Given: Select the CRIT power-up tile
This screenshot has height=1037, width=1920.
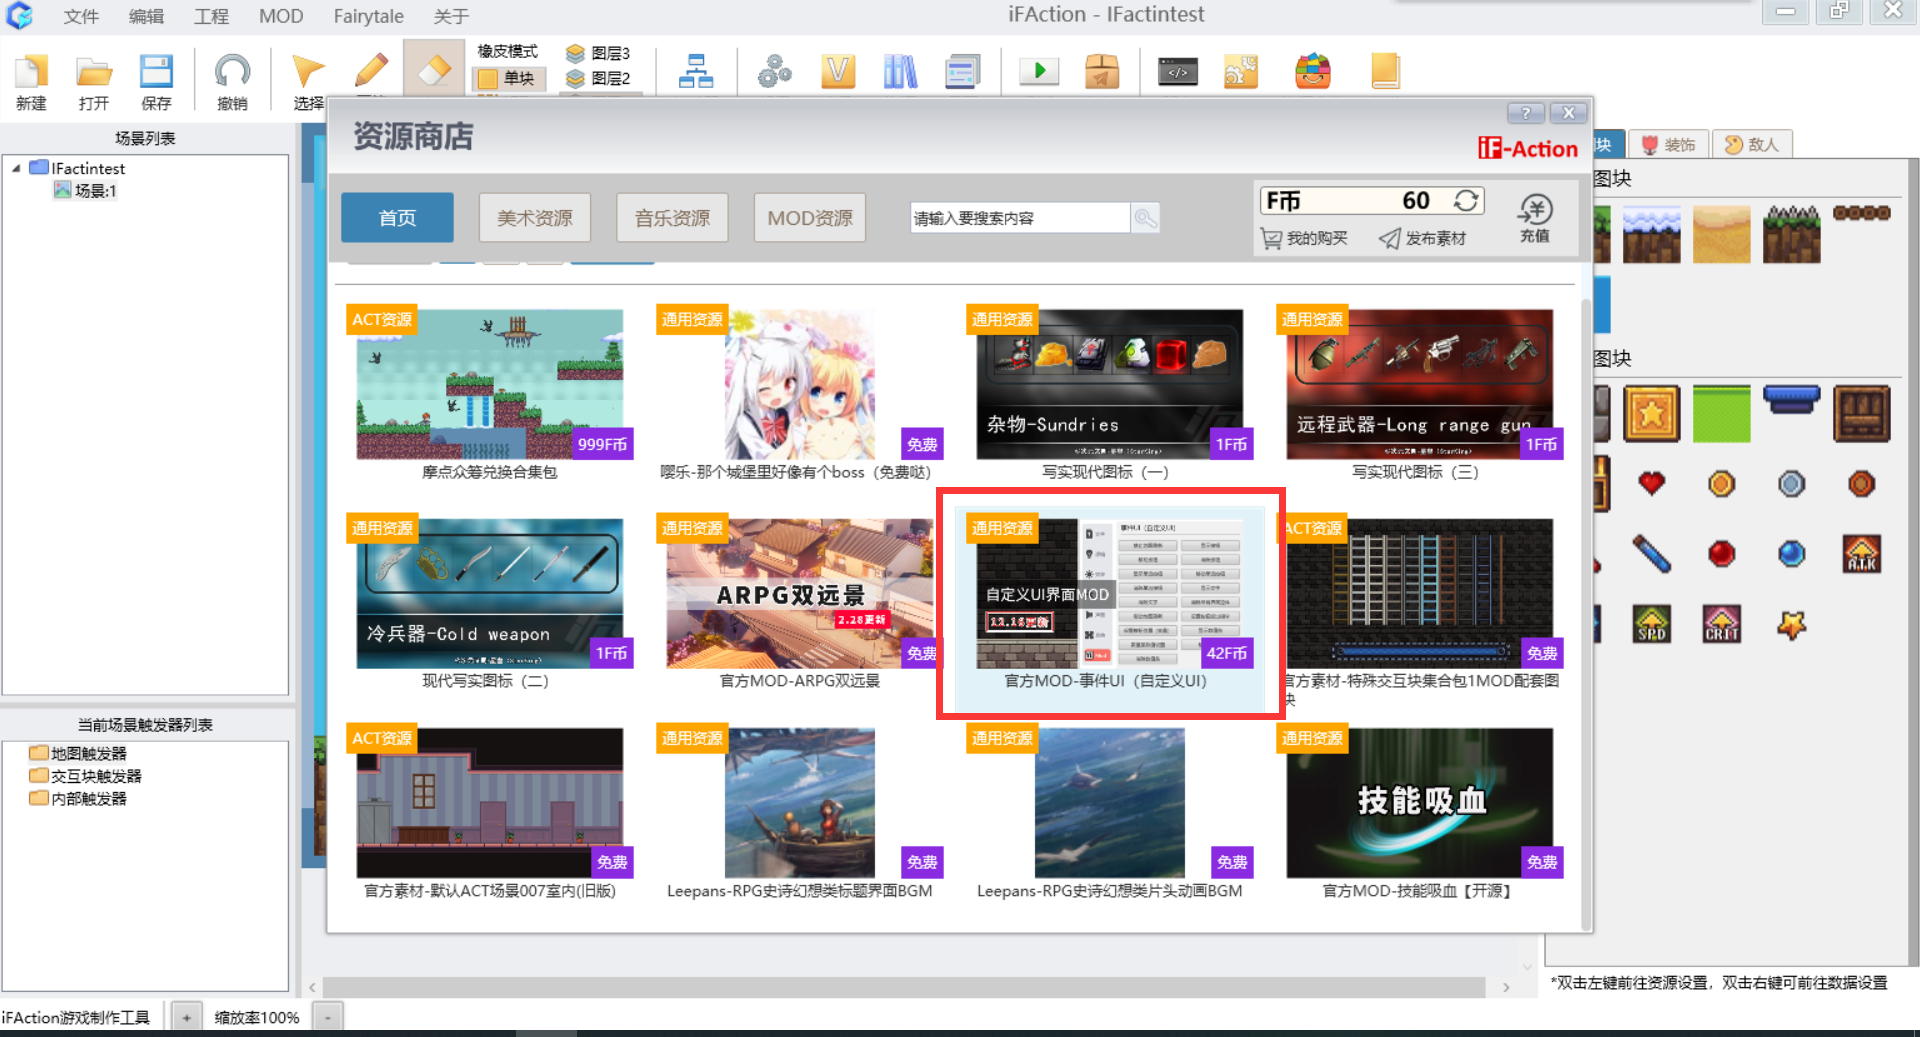Looking at the screenshot, I should 1721,624.
